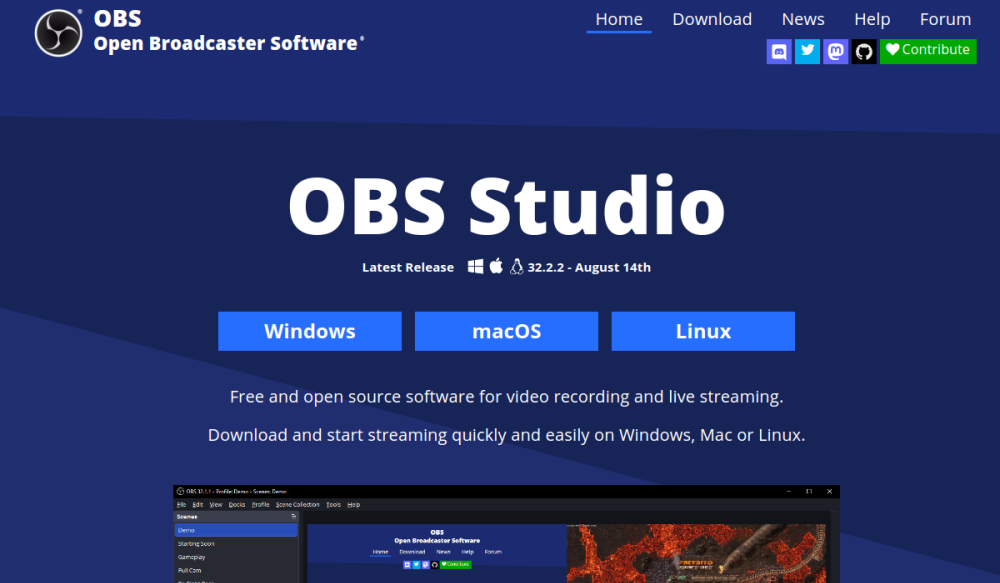Open the News nav item
The image size is (1000, 583).
pyautogui.click(x=803, y=19)
